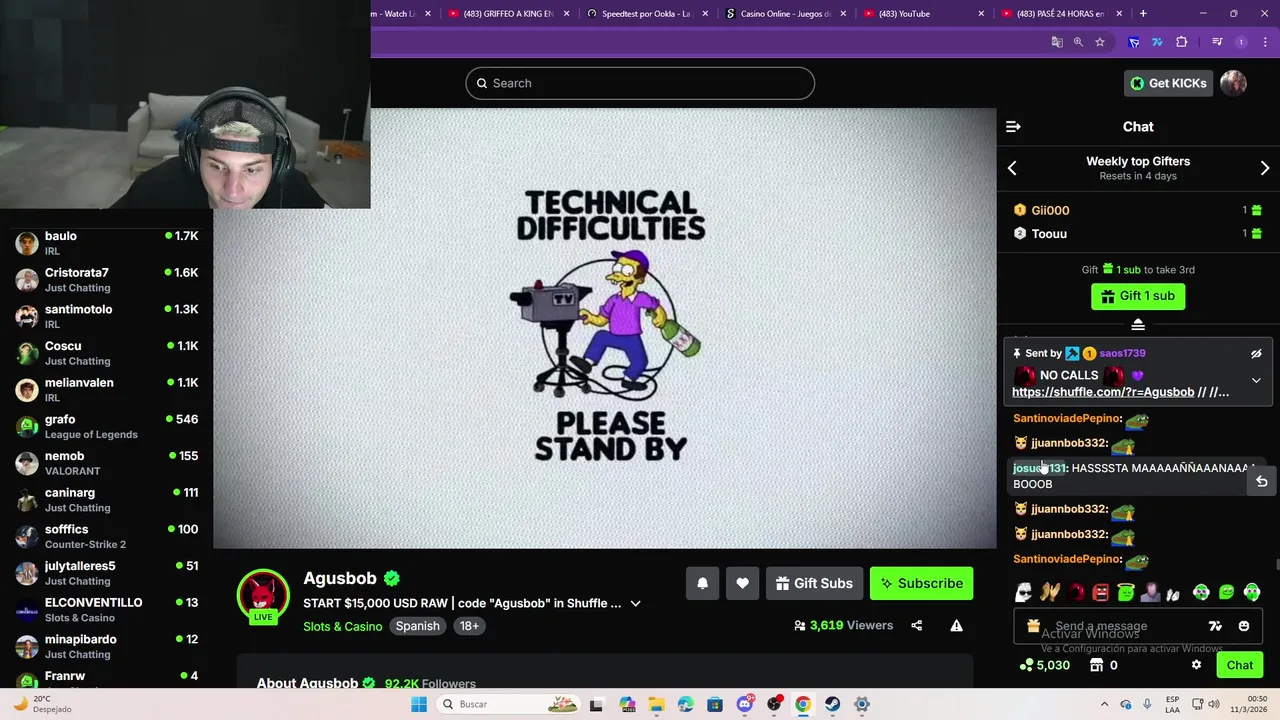Open Discord from the taskbar
Image resolution: width=1280 pixels, height=720 pixels.
(x=744, y=704)
